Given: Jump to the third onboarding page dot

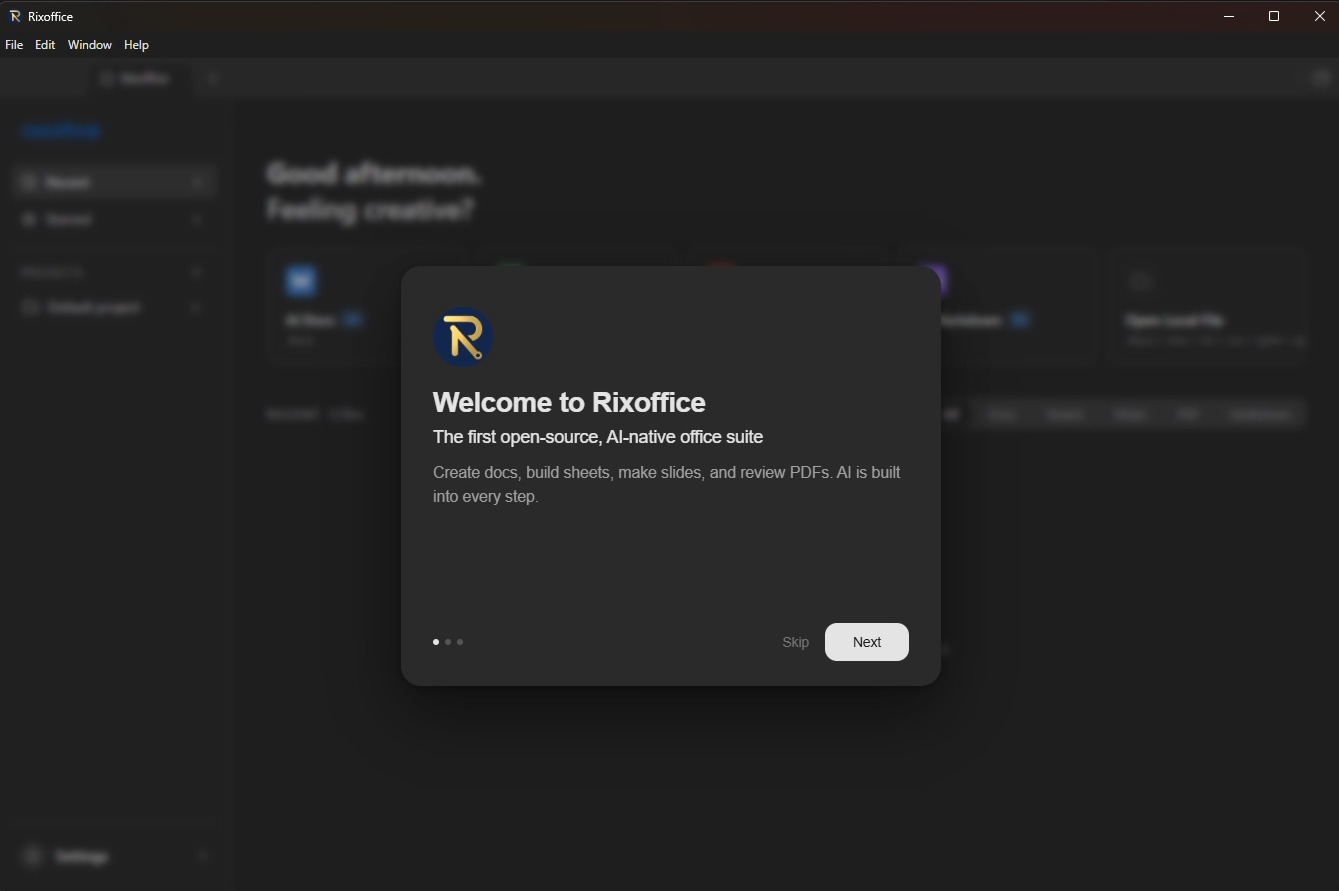Looking at the screenshot, I should (x=460, y=642).
